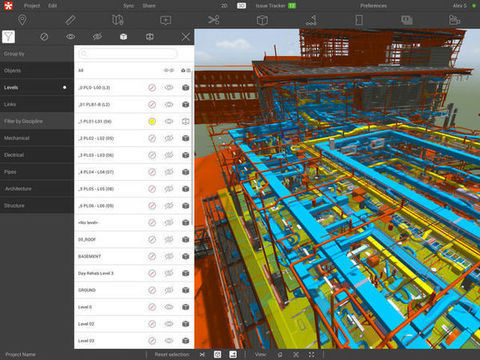Select the camera viewpoints icon at toolbar end

click(454, 20)
